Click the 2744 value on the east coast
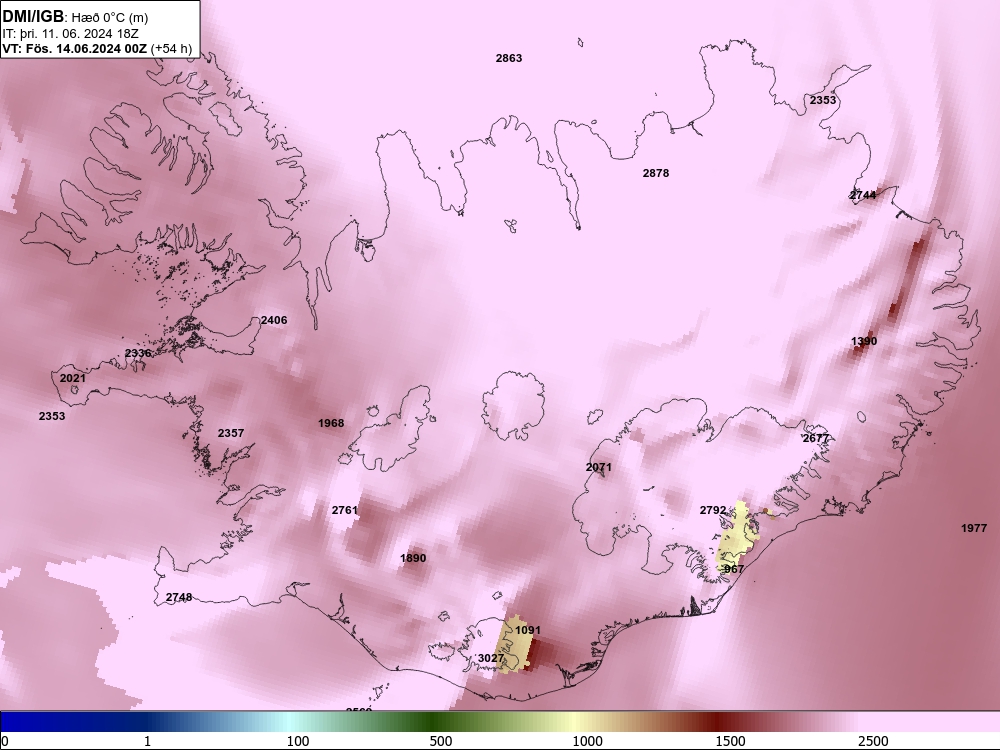The height and width of the screenshot is (750, 1000). pos(863,195)
